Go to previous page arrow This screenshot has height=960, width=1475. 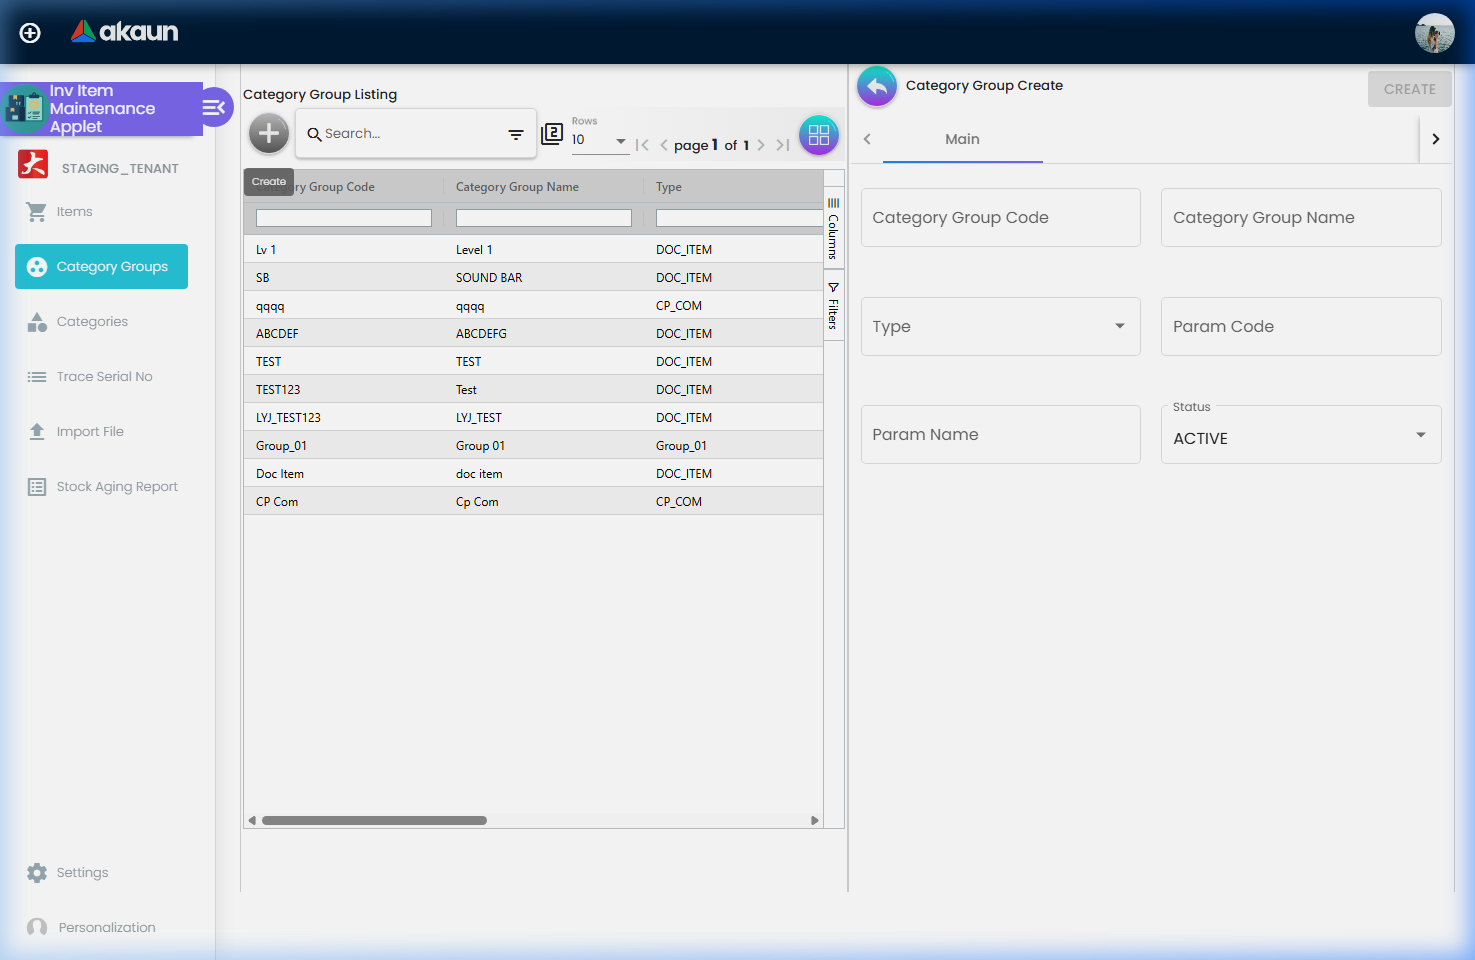coord(664,145)
